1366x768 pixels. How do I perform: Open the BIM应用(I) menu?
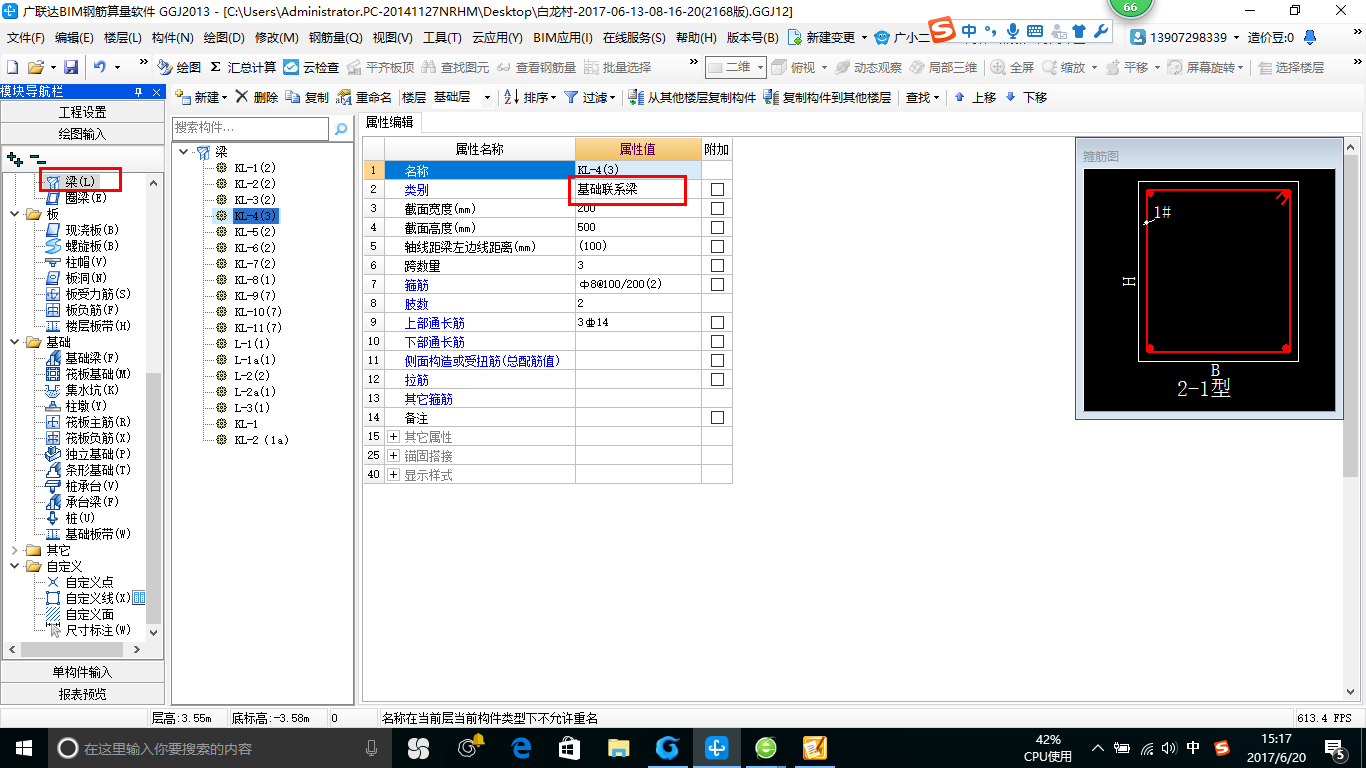pos(563,37)
